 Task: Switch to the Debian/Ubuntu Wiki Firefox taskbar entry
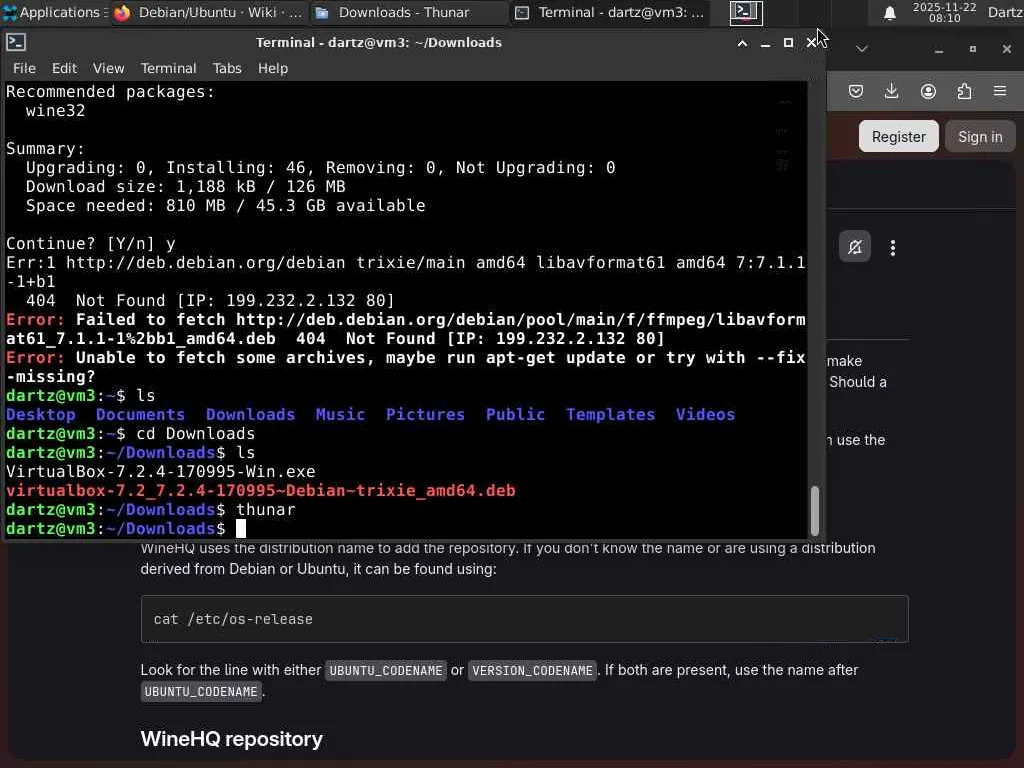[x=209, y=12]
